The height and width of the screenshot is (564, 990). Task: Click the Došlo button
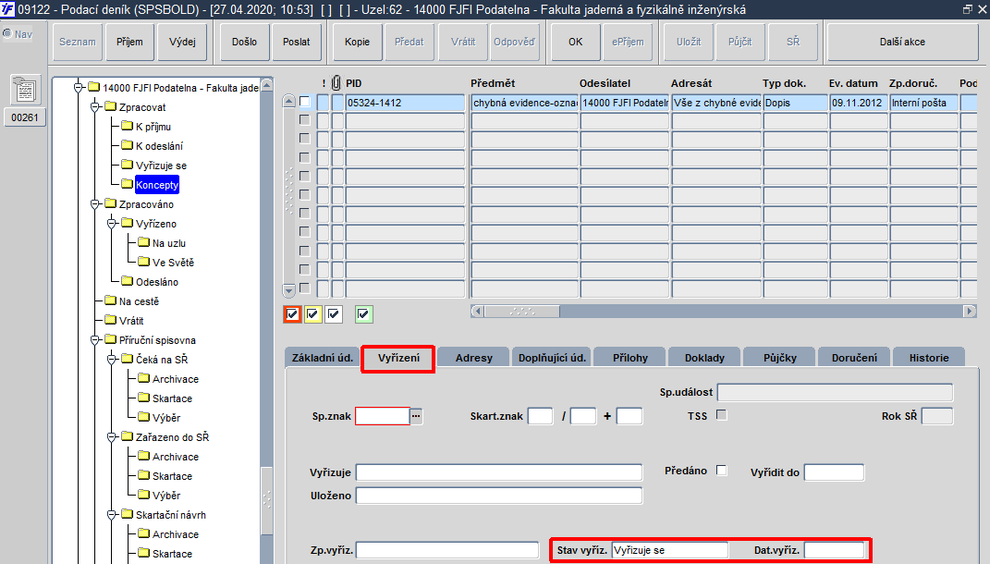244,42
